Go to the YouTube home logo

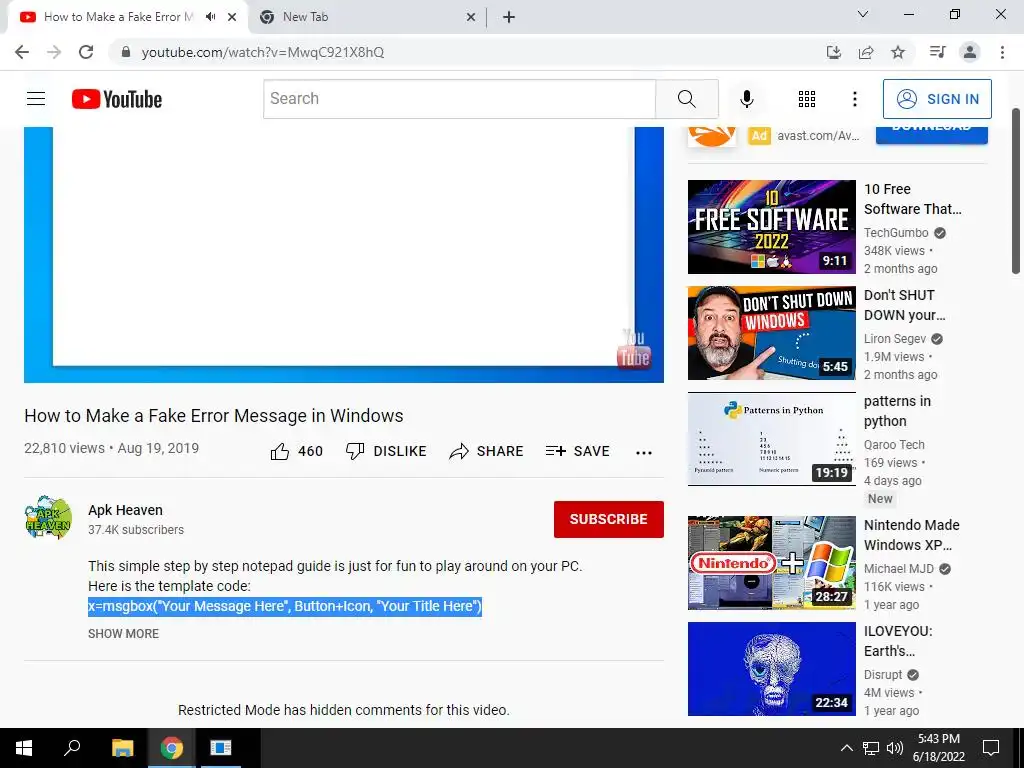[x=117, y=99]
